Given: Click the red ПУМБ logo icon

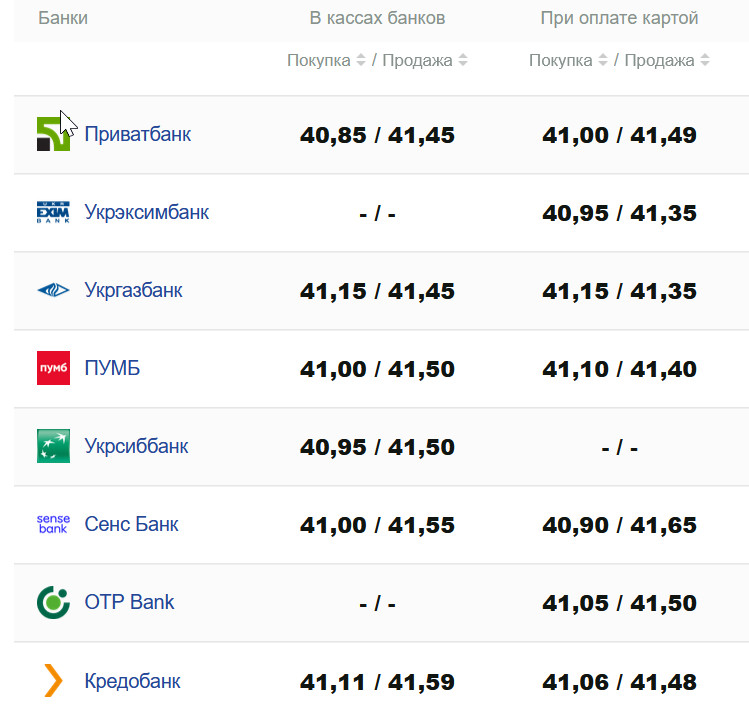Looking at the screenshot, I should point(53,368).
